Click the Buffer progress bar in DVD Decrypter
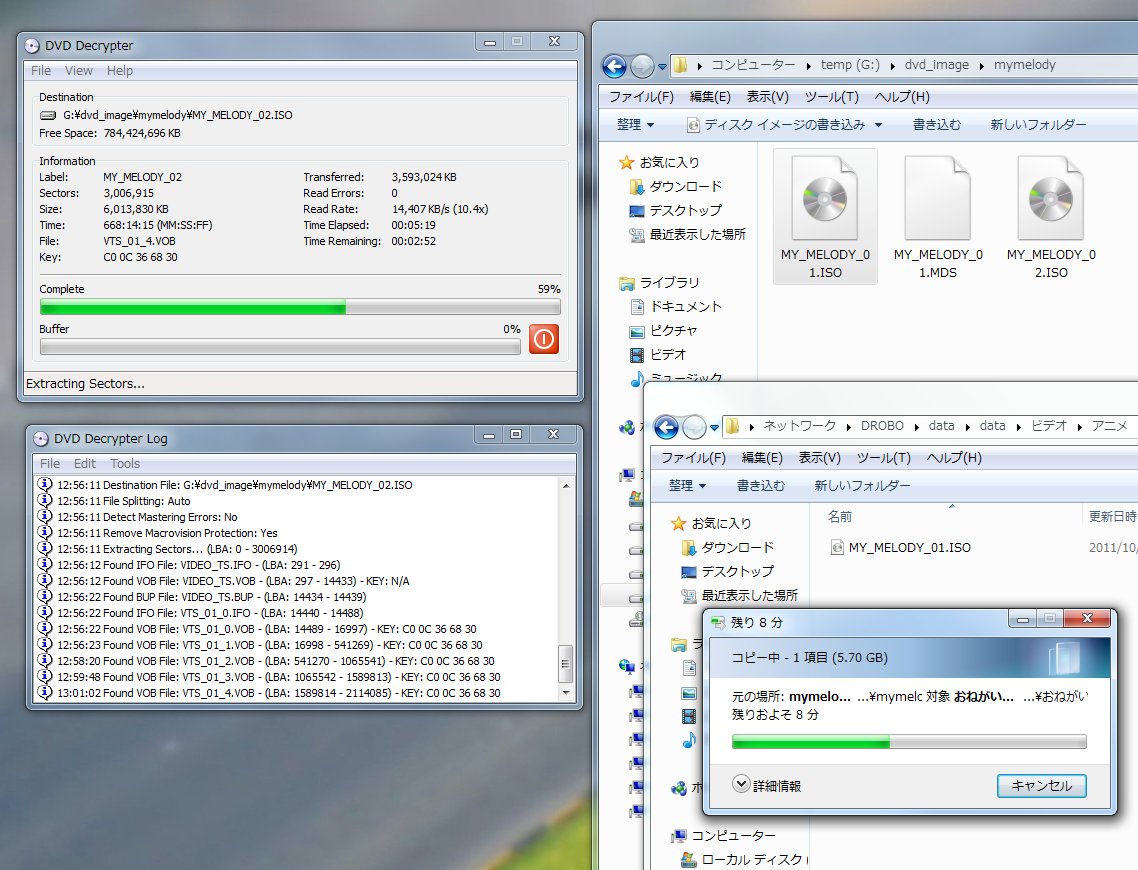Image resolution: width=1138 pixels, height=870 pixels. pos(280,347)
